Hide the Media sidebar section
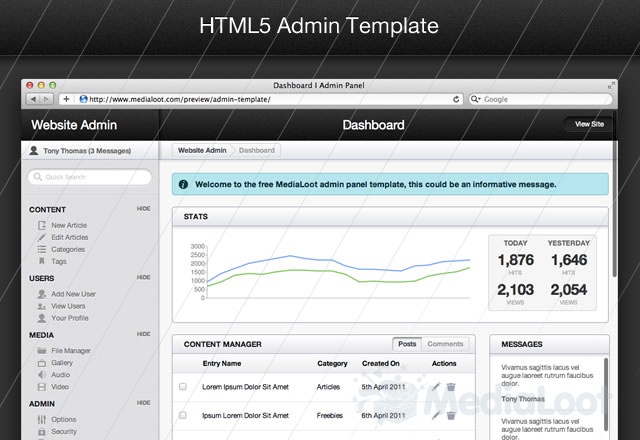 click(x=144, y=334)
